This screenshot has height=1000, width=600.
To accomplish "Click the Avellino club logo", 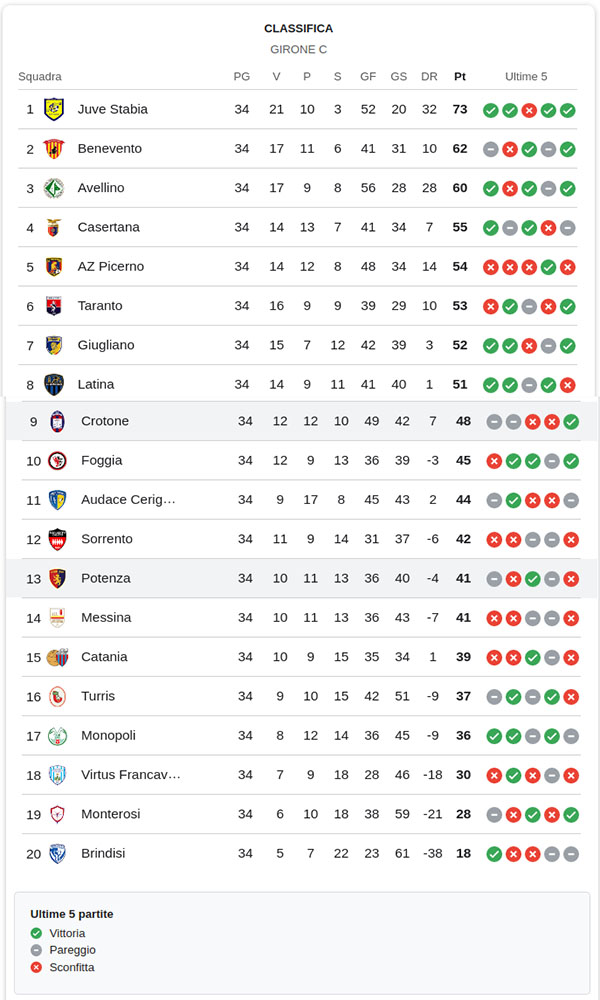I will click(54, 188).
